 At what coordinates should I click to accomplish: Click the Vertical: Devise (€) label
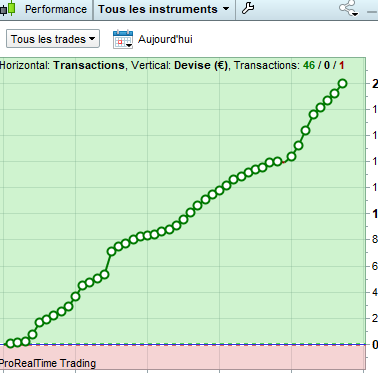tap(179, 65)
